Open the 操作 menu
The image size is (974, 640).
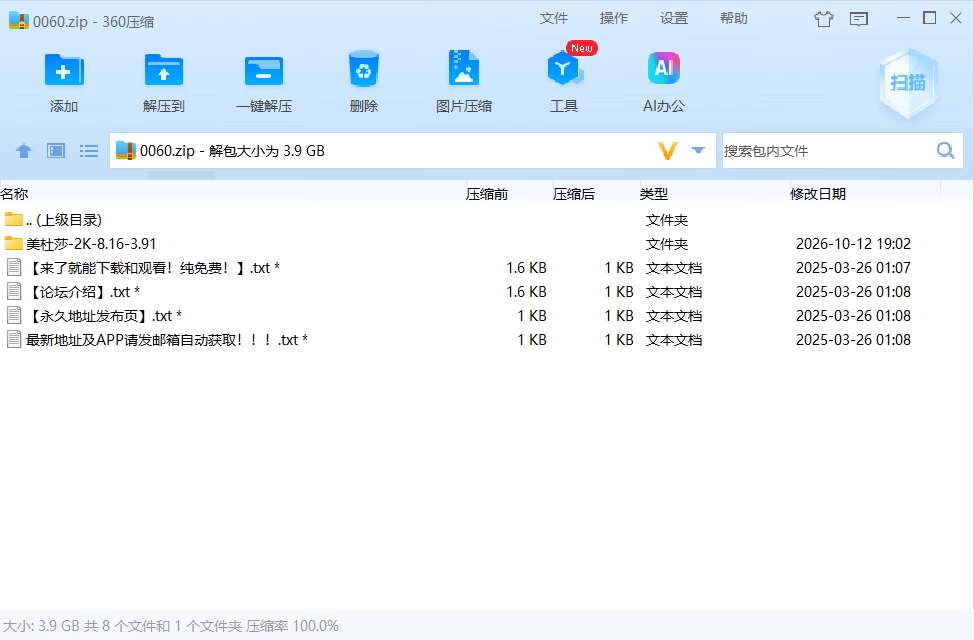pyautogui.click(x=614, y=19)
